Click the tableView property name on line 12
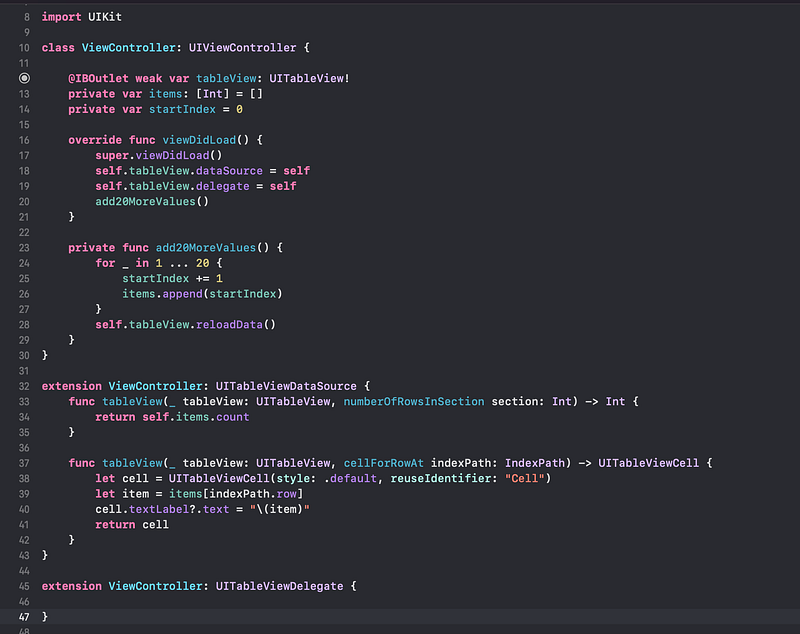The height and width of the screenshot is (634, 800). tap(226, 78)
